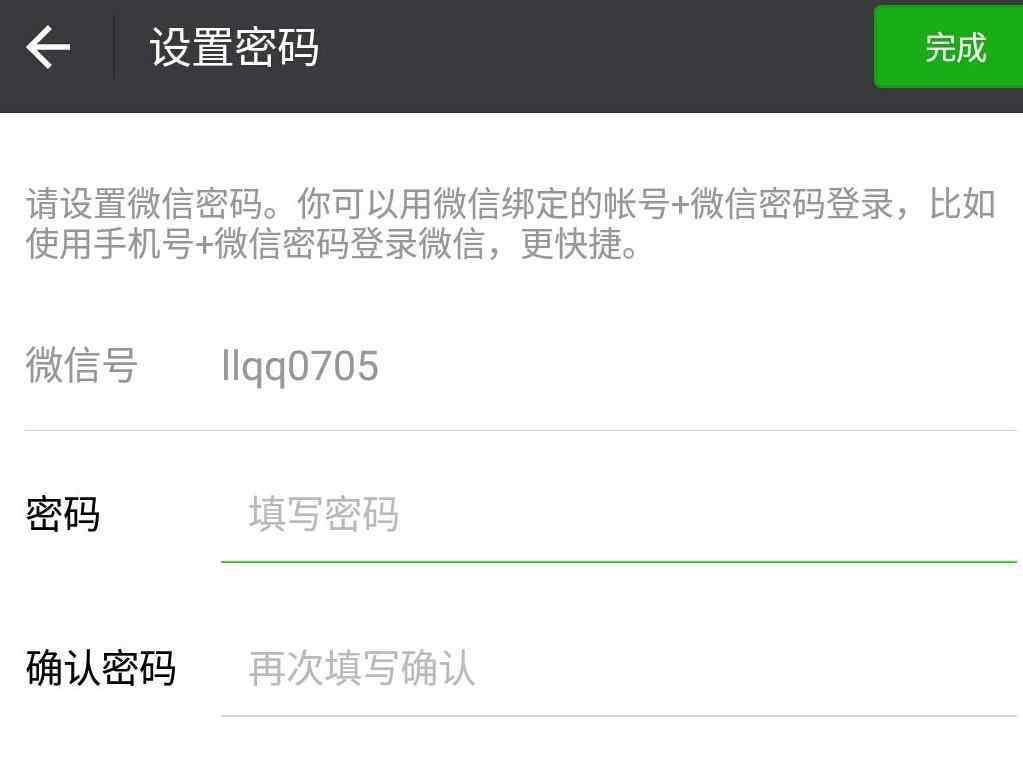The height and width of the screenshot is (764, 1023).
Task: Click the 更快捷 text ending the description
Action: click(x=578, y=245)
